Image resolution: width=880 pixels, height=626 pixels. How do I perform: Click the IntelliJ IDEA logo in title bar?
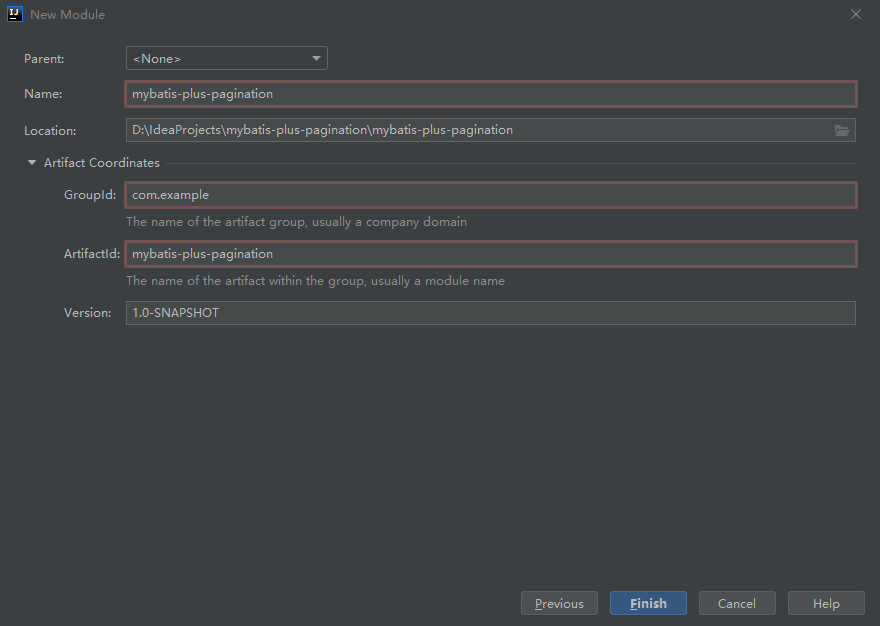[15, 14]
